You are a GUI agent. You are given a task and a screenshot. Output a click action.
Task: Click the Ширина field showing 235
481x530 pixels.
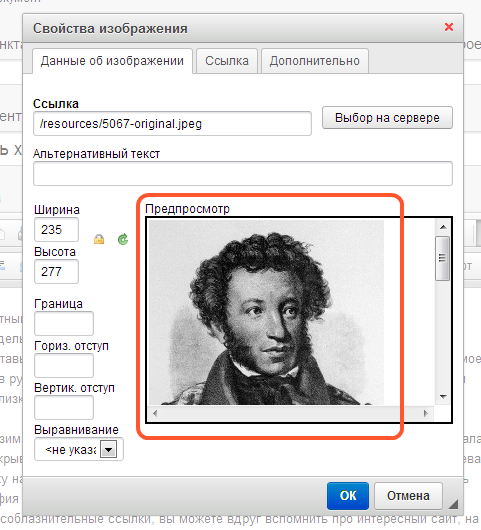click(x=56, y=230)
